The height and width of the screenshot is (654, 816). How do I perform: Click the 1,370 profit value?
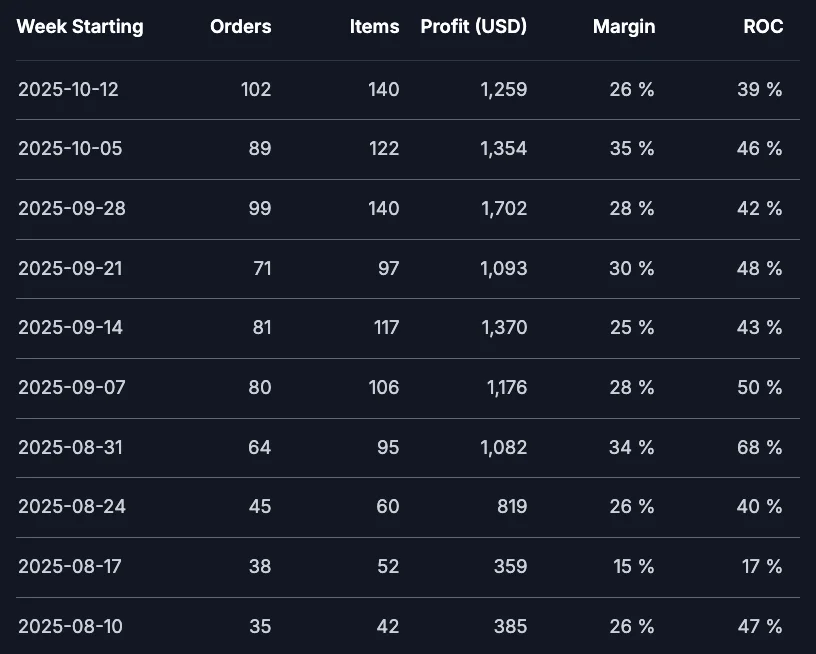pyautogui.click(x=503, y=328)
